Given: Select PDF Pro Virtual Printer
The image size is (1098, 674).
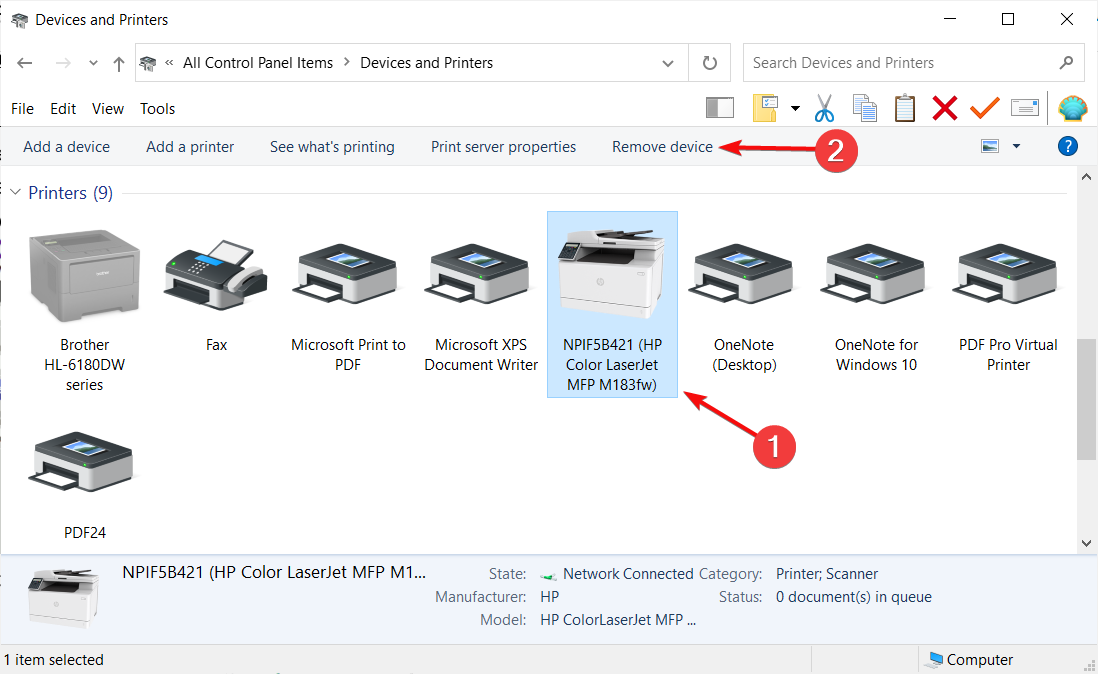Looking at the screenshot, I should [1008, 304].
